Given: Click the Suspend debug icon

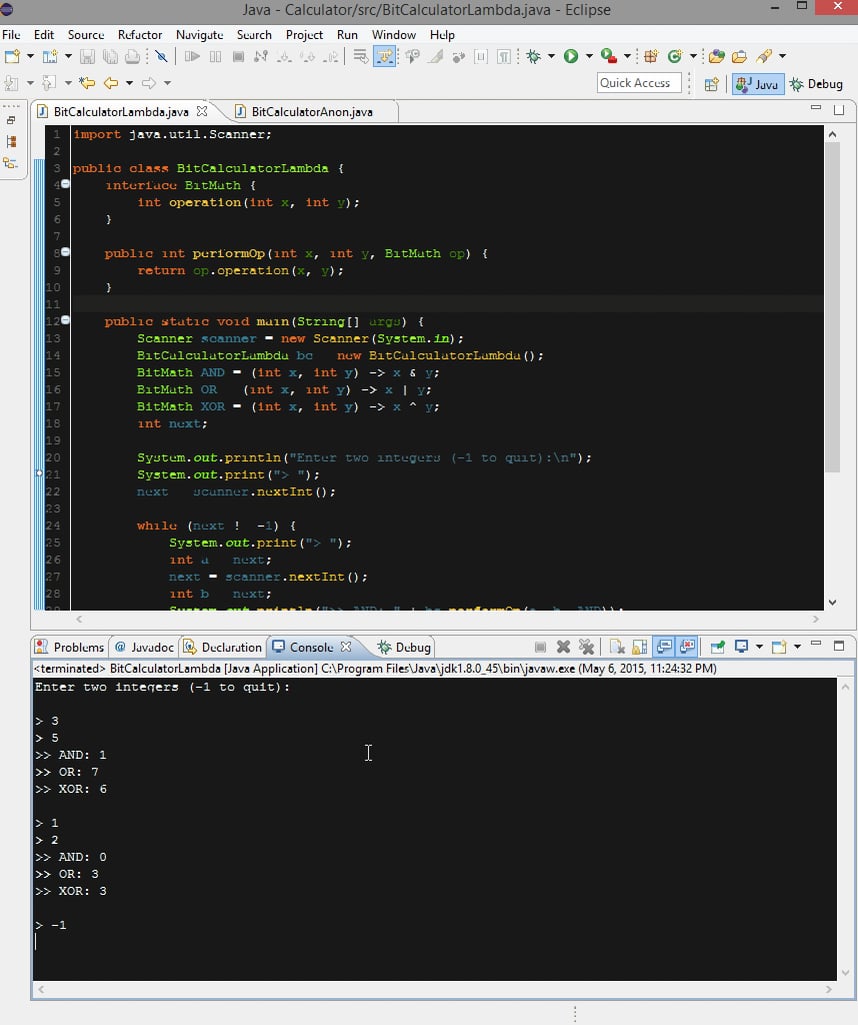Looking at the screenshot, I should [215, 57].
